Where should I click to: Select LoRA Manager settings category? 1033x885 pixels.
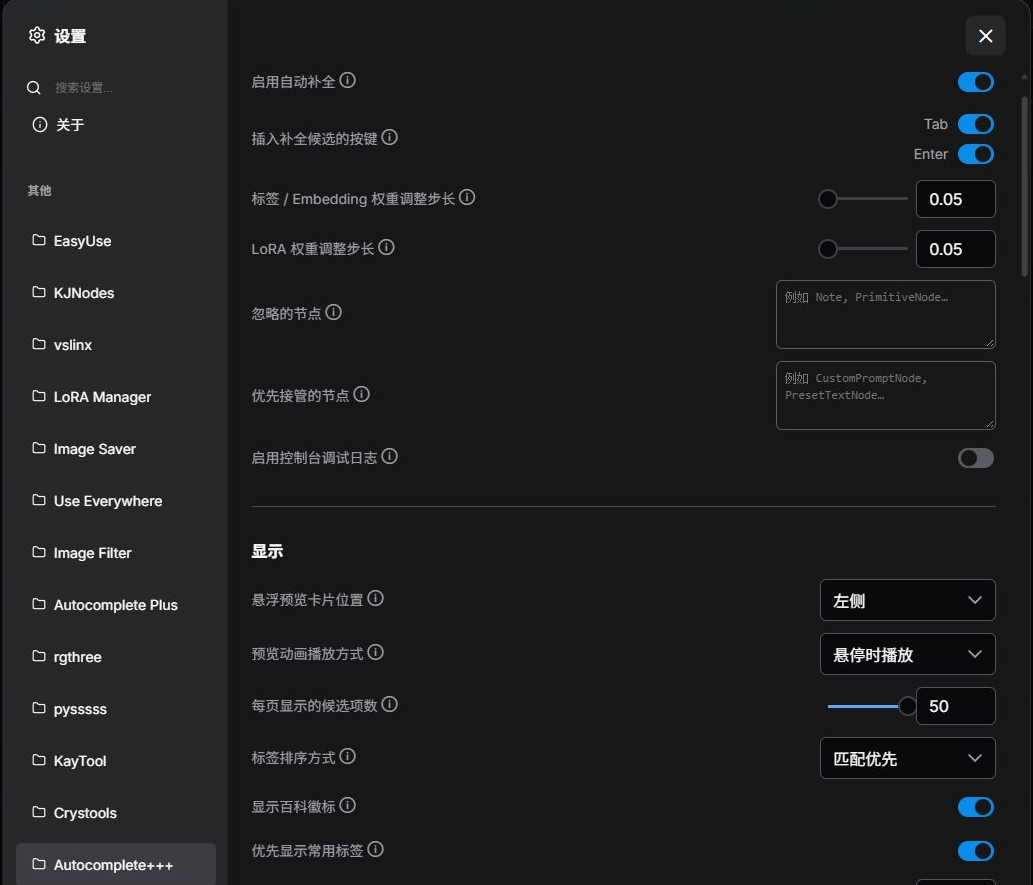[x=116, y=397]
